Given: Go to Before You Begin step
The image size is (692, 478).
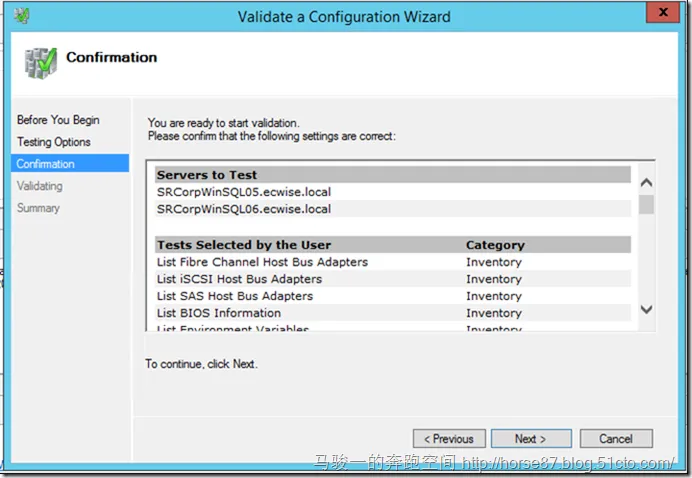Looking at the screenshot, I should (58, 120).
